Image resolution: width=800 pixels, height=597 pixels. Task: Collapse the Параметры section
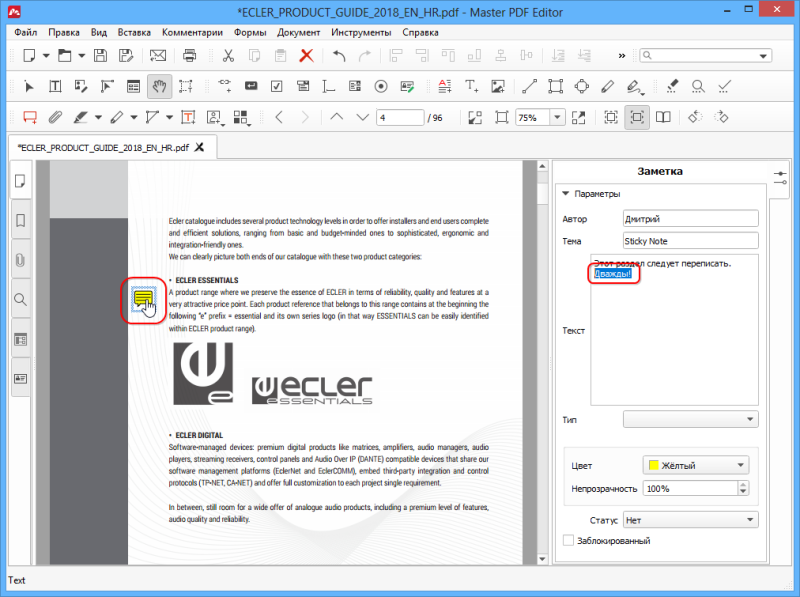[565, 193]
